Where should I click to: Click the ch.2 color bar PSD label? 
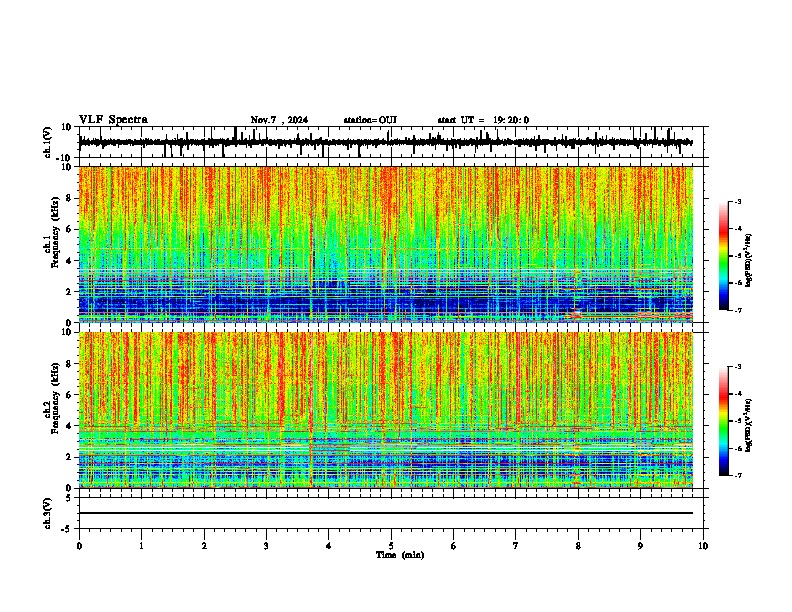click(x=748, y=425)
